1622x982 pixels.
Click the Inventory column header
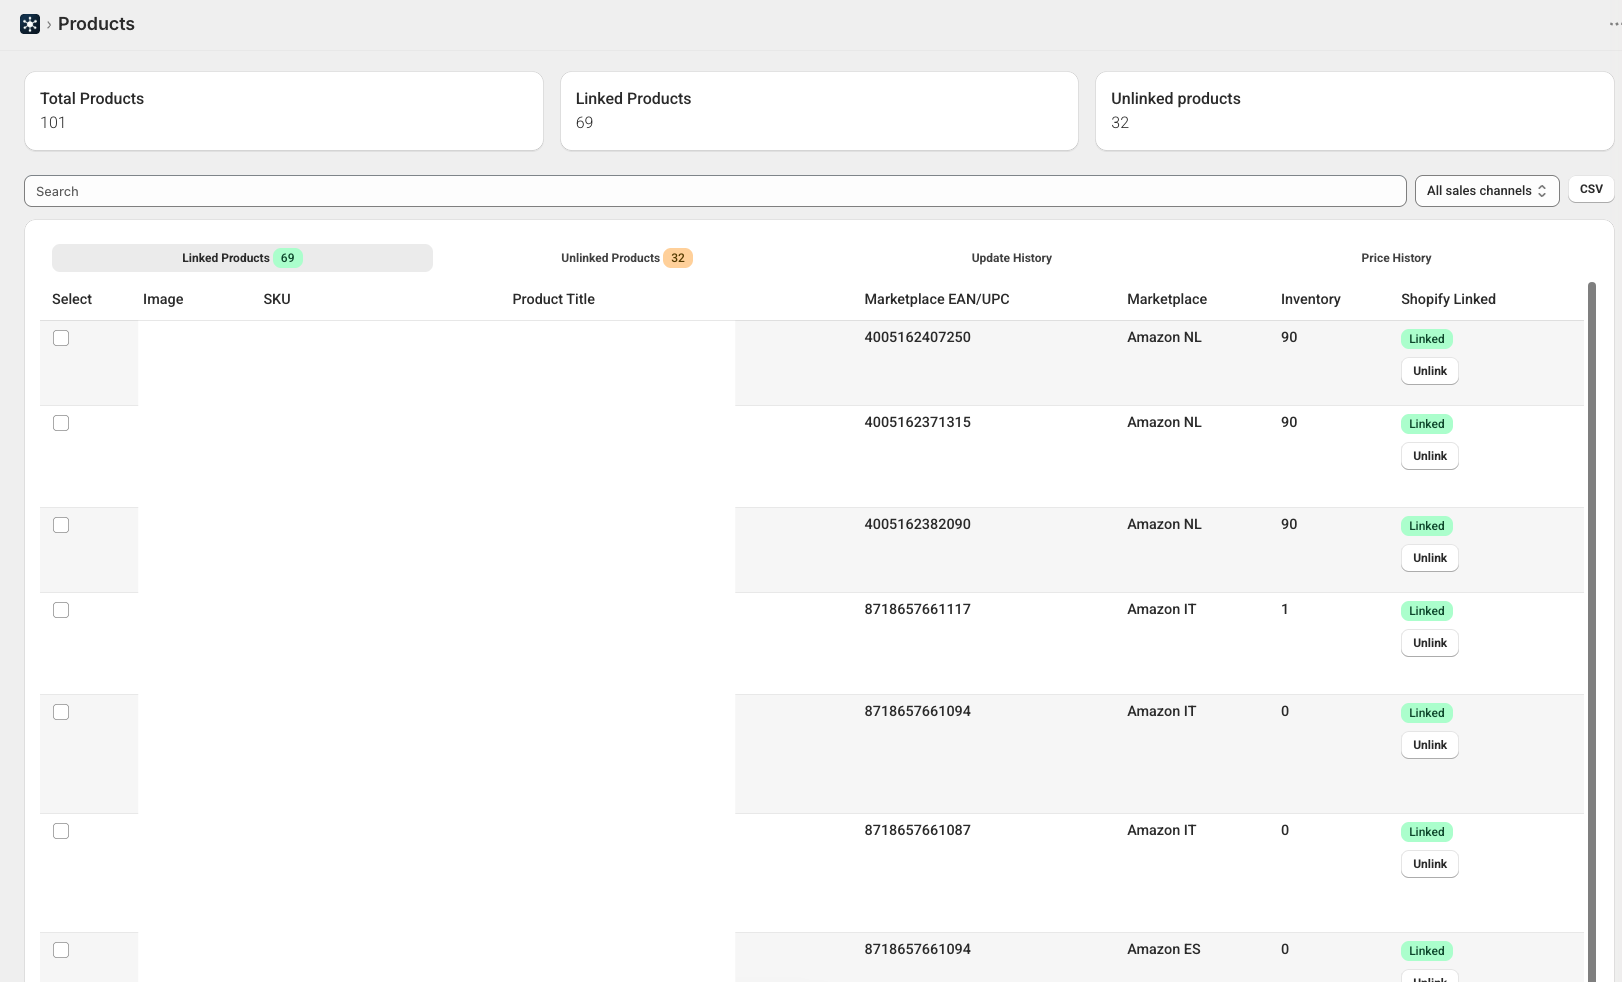click(1310, 299)
